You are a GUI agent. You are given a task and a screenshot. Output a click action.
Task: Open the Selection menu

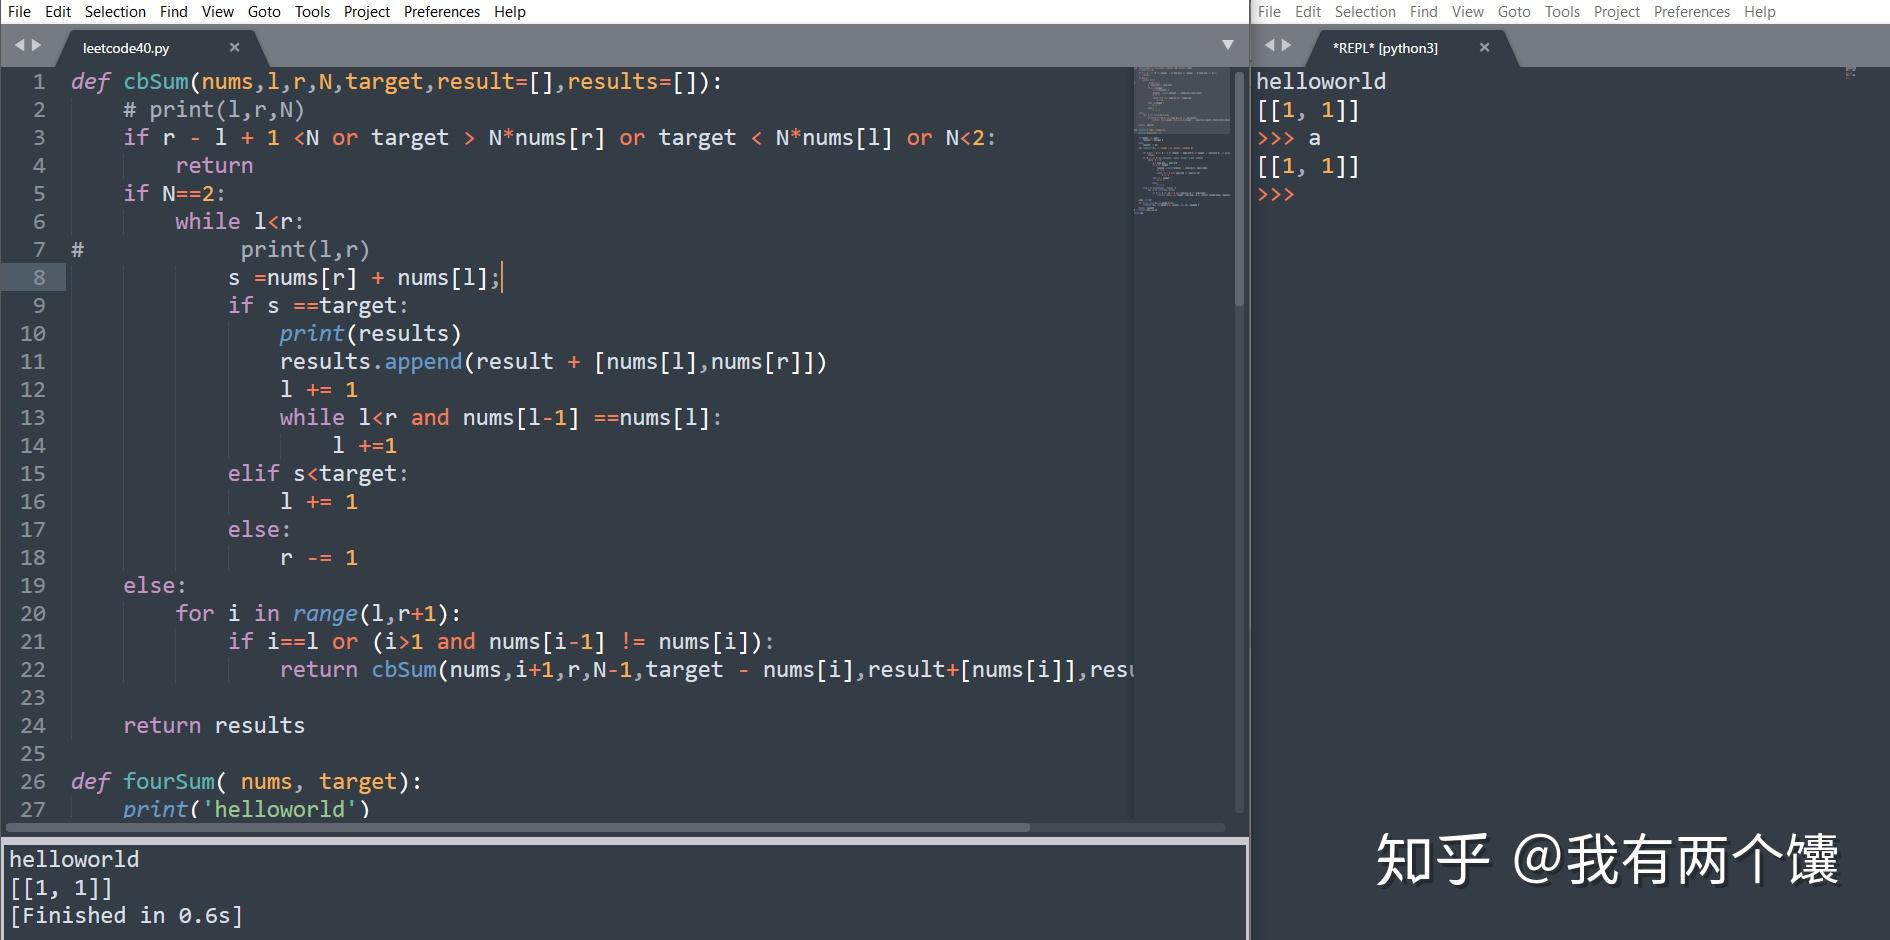(x=114, y=11)
